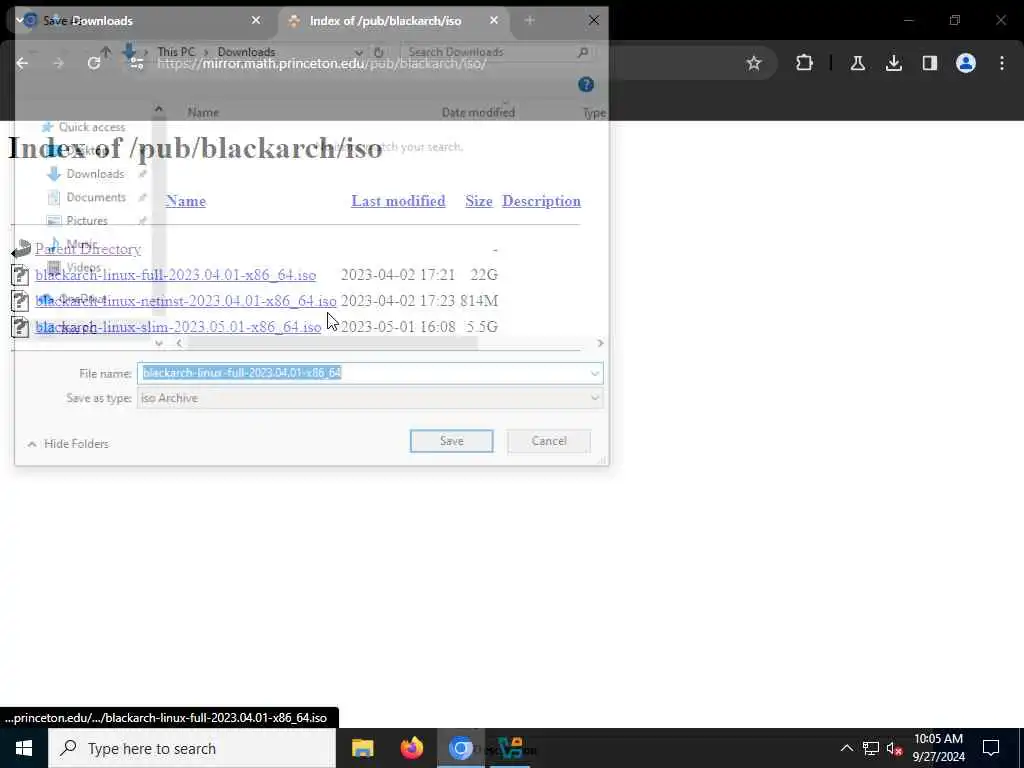Expand File name dropdown arrow
This screenshot has width=1024, height=768.
[594, 374]
